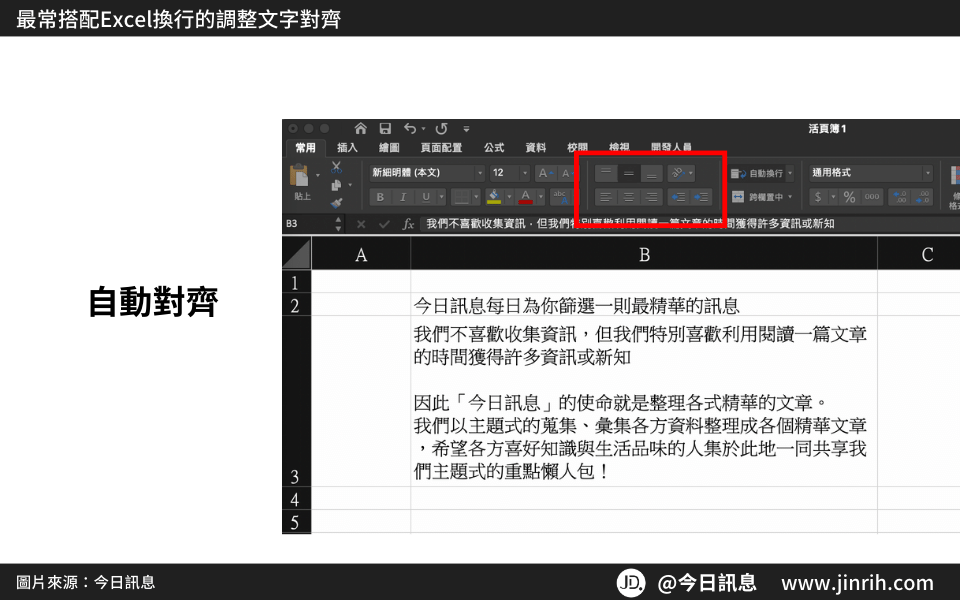Toggle center text horizontally

(x=629, y=197)
